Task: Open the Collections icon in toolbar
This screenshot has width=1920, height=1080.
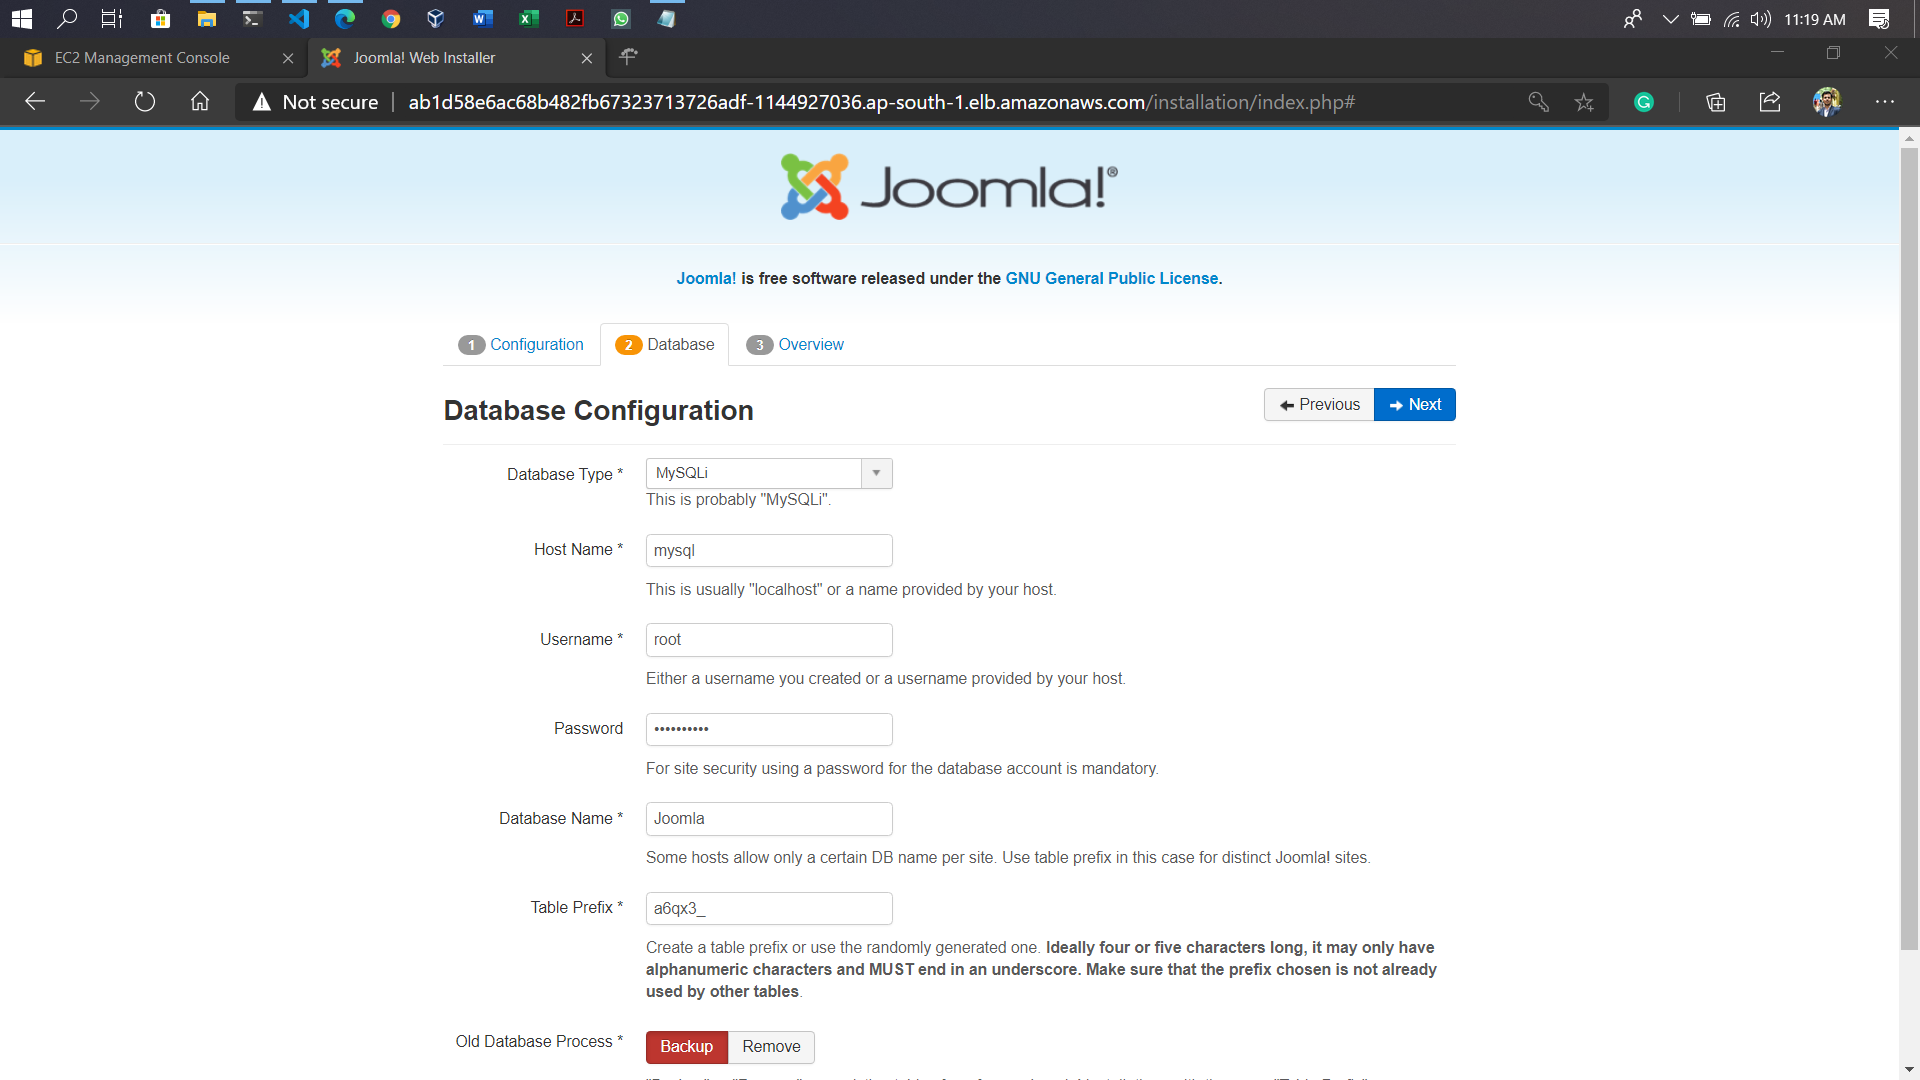Action: point(1716,102)
